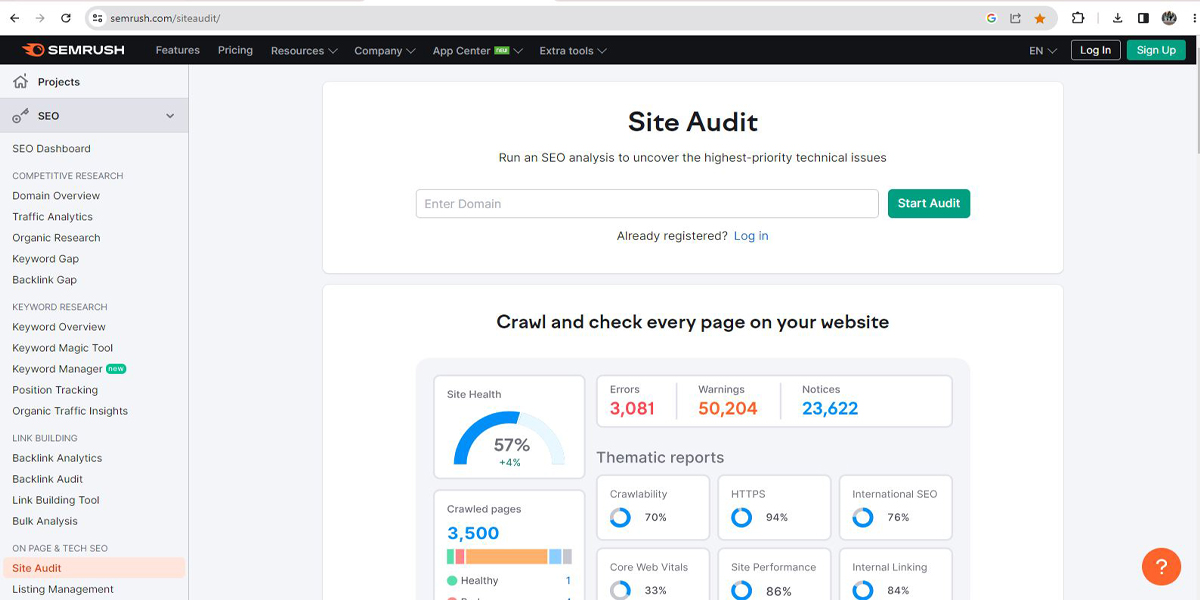Click the Crawled pages color bar
Image resolution: width=1200 pixels, height=600 pixels.
509,556
